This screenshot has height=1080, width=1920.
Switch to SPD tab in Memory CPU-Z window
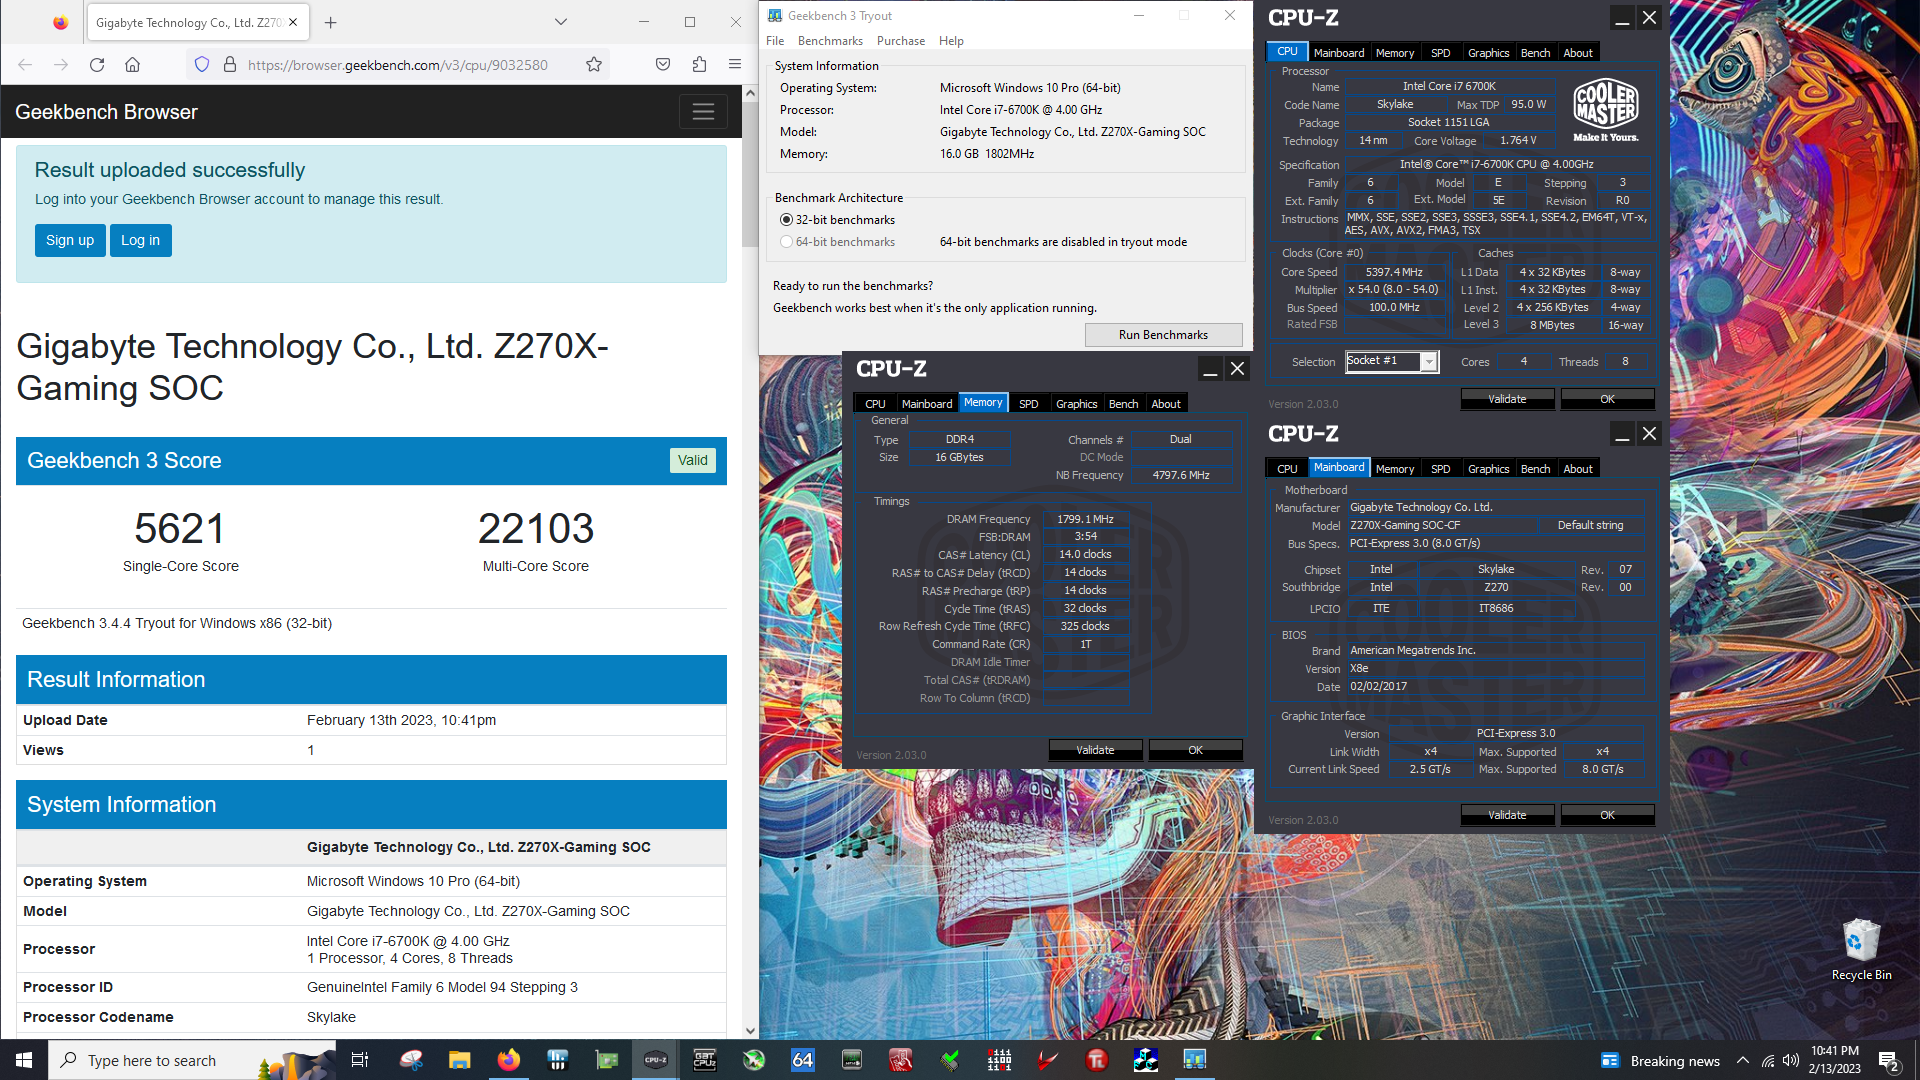click(x=1028, y=404)
